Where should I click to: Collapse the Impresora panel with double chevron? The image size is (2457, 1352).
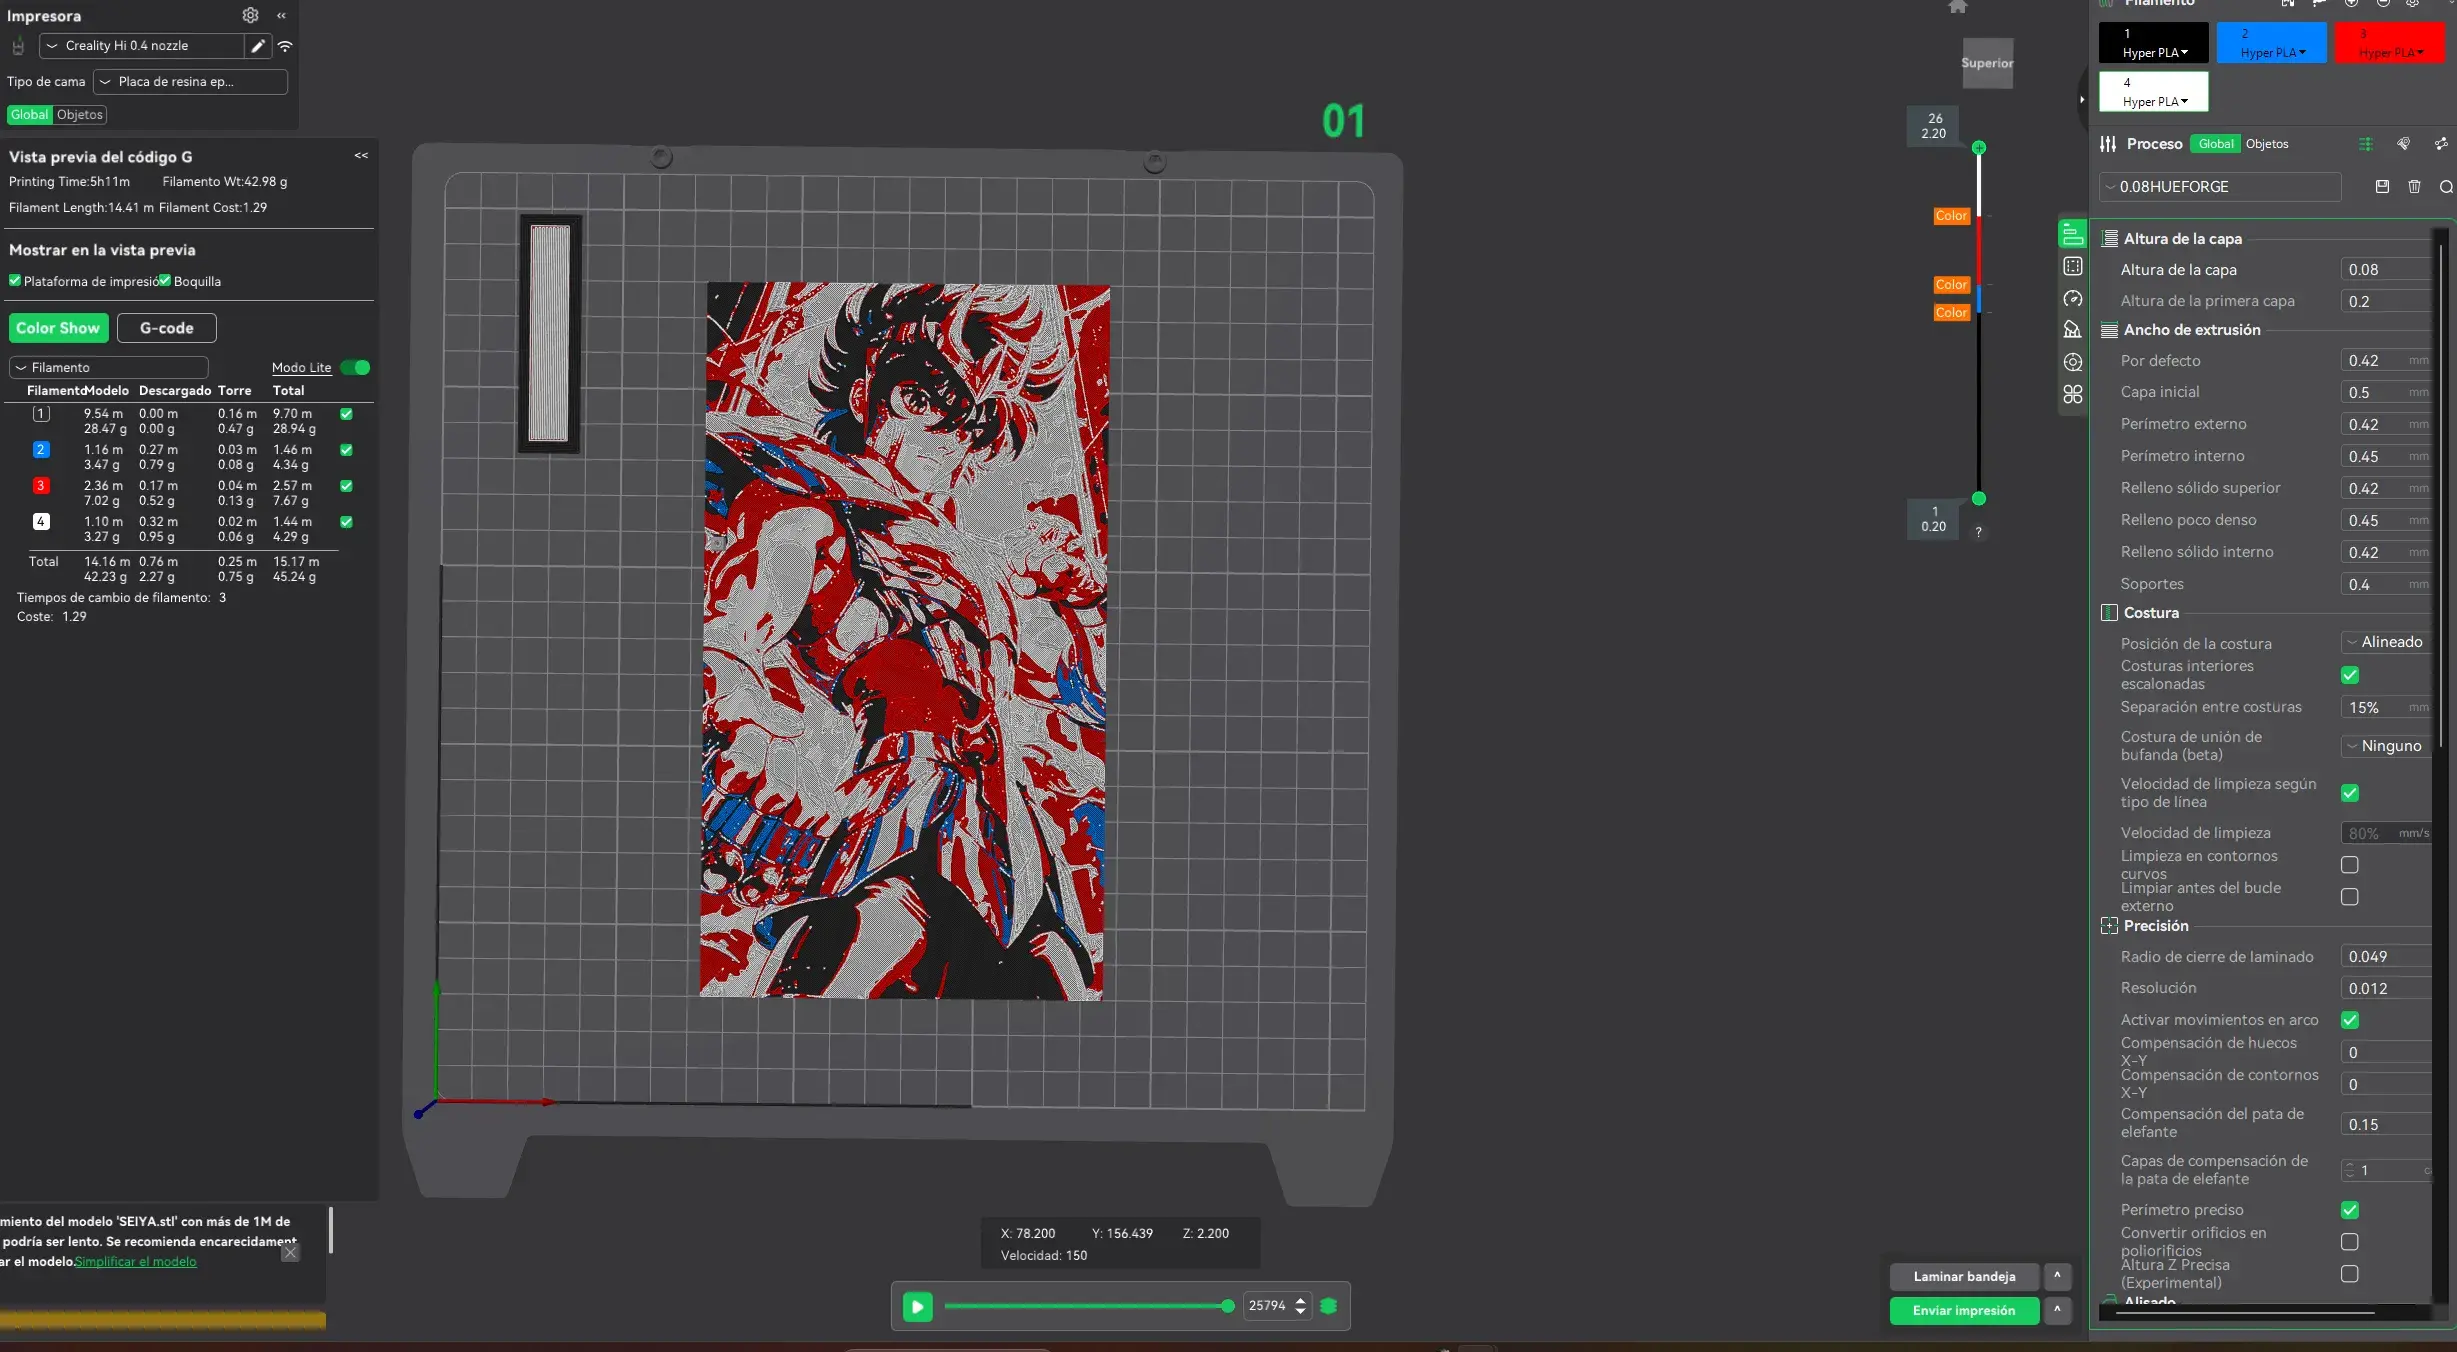click(282, 16)
